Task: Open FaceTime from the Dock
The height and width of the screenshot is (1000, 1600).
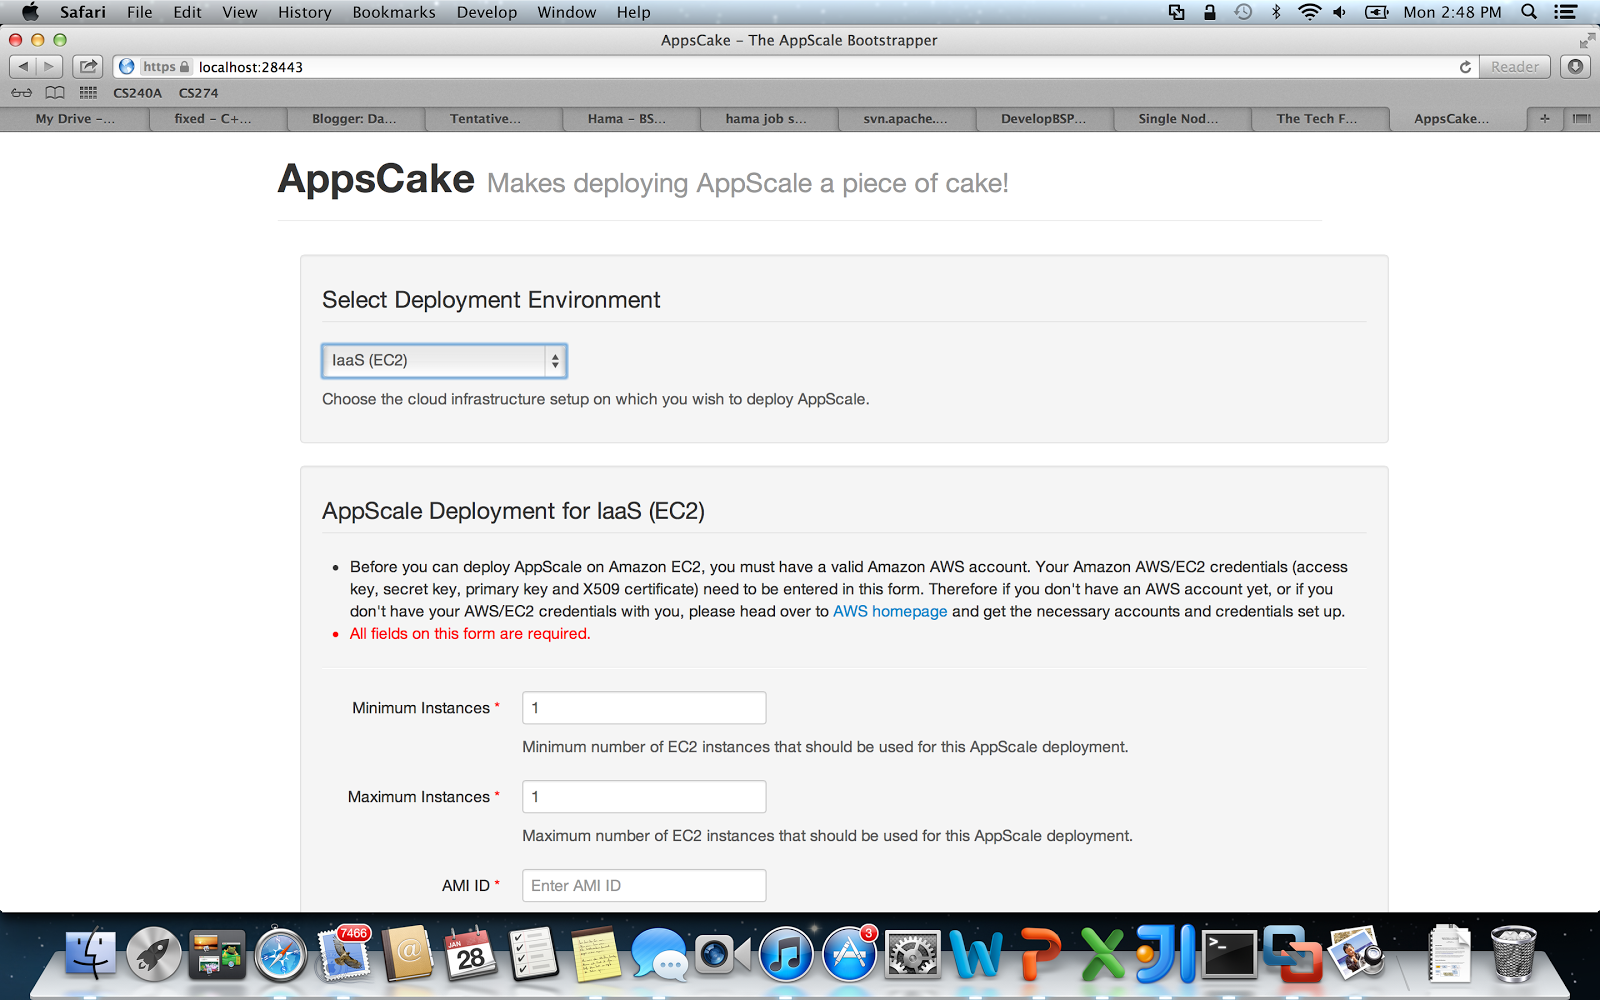Action: pyautogui.click(x=721, y=955)
